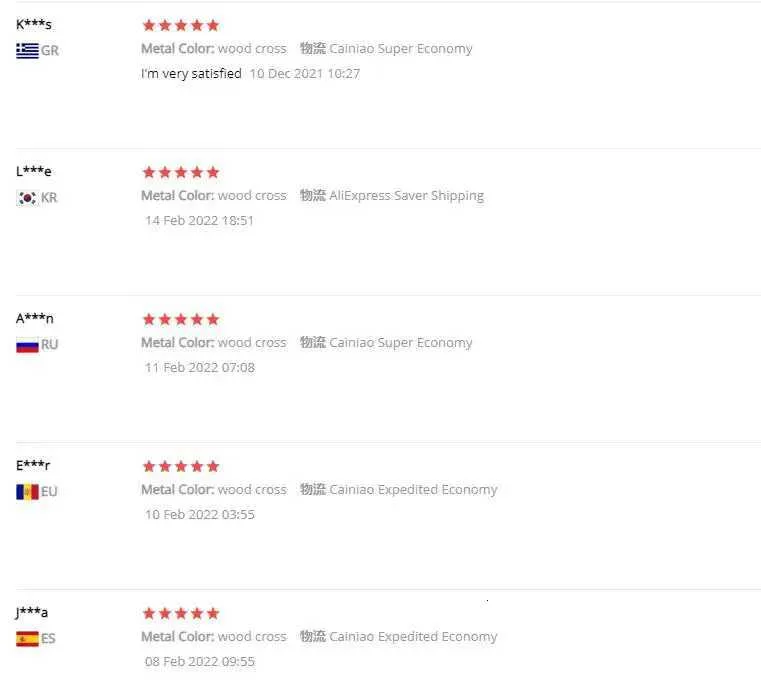
Task: Click the Russia flag icon
Action: 27,345
